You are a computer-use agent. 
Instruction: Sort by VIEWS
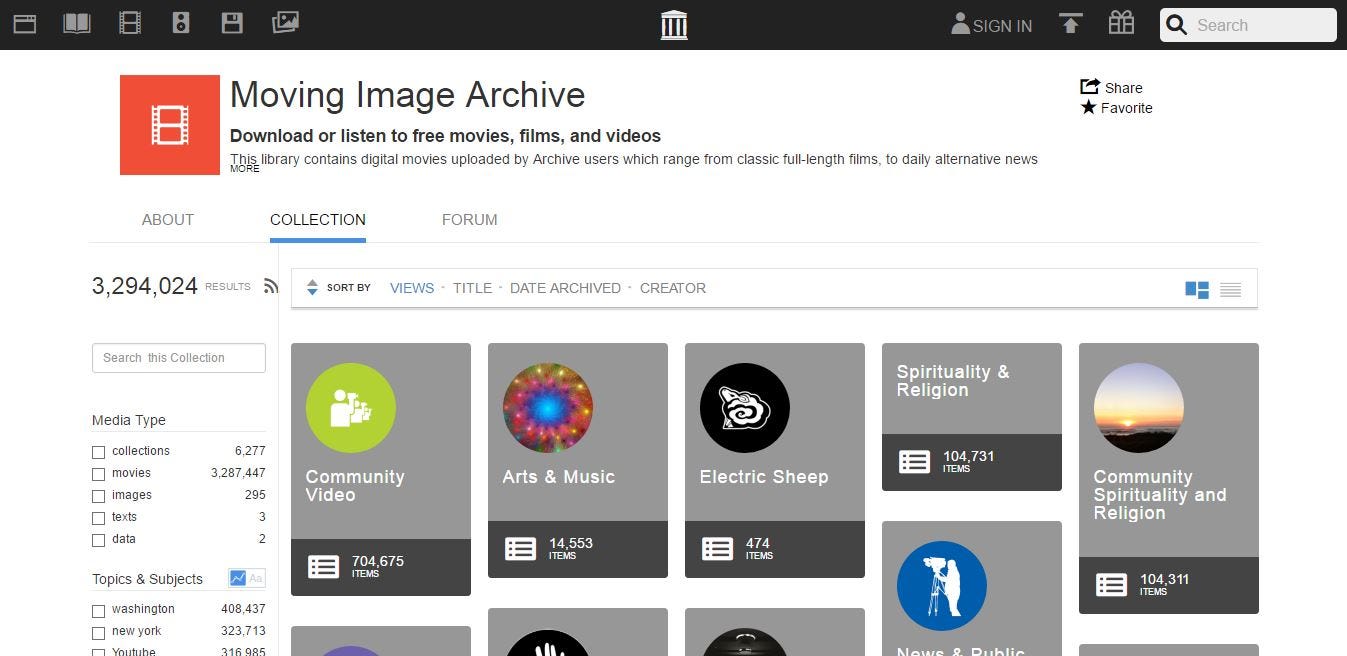(412, 288)
